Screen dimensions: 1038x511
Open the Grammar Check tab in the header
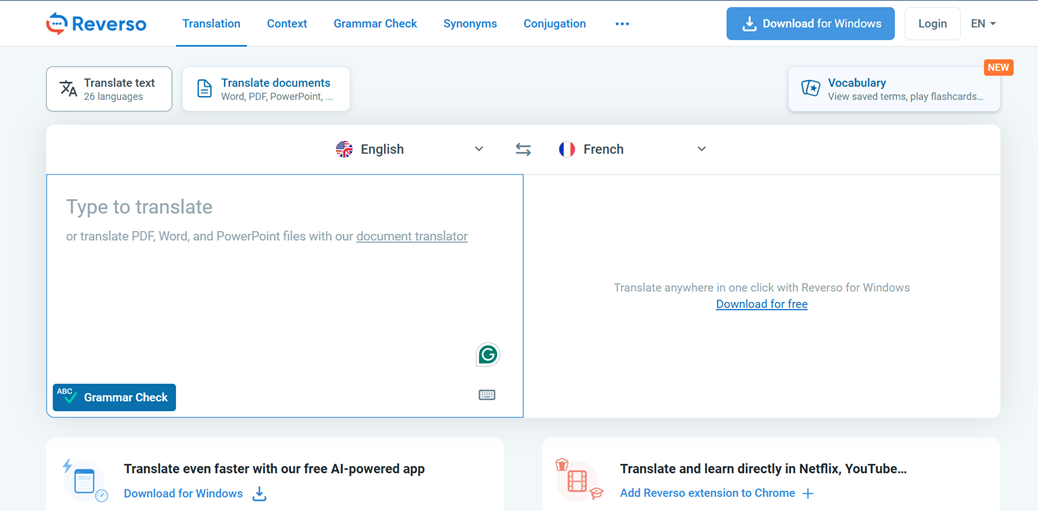coord(375,24)
